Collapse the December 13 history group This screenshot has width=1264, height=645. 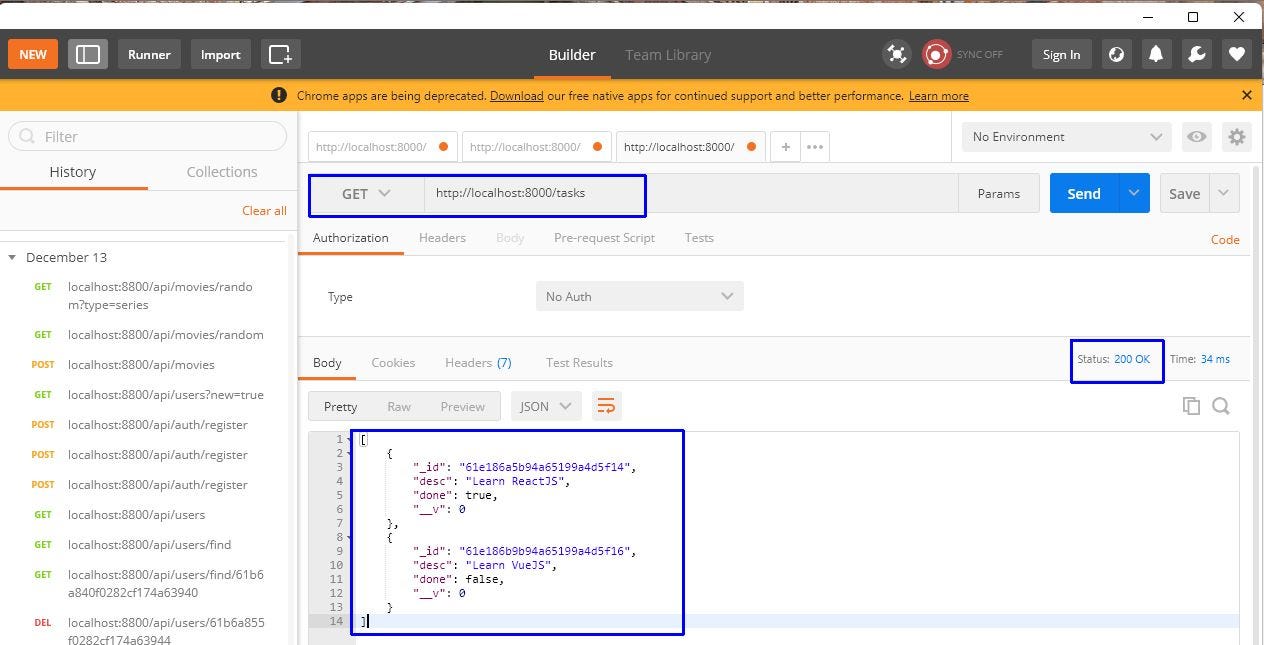click(12, 258)
